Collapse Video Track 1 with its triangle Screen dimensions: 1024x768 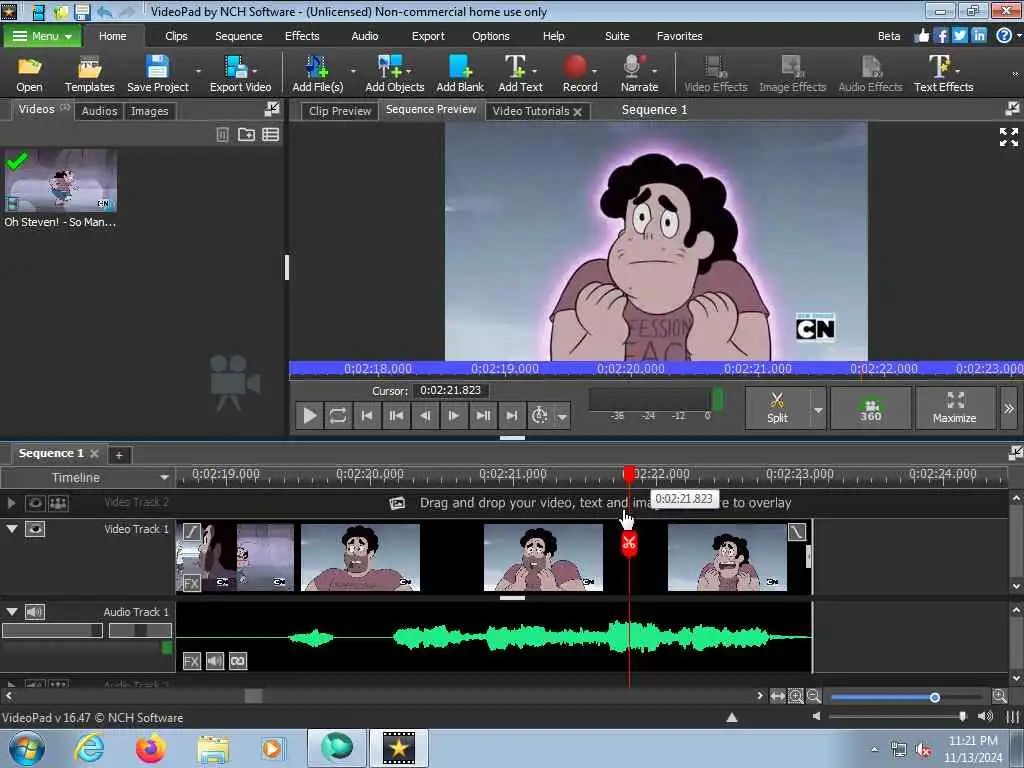[x=12, y=528]
